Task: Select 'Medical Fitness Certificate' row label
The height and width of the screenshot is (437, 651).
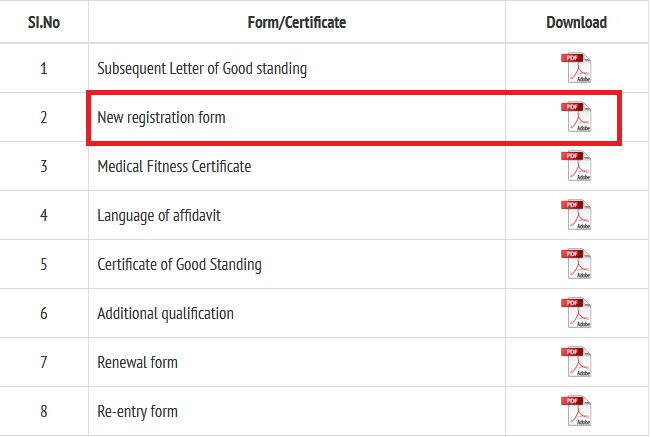Action: 174,166
